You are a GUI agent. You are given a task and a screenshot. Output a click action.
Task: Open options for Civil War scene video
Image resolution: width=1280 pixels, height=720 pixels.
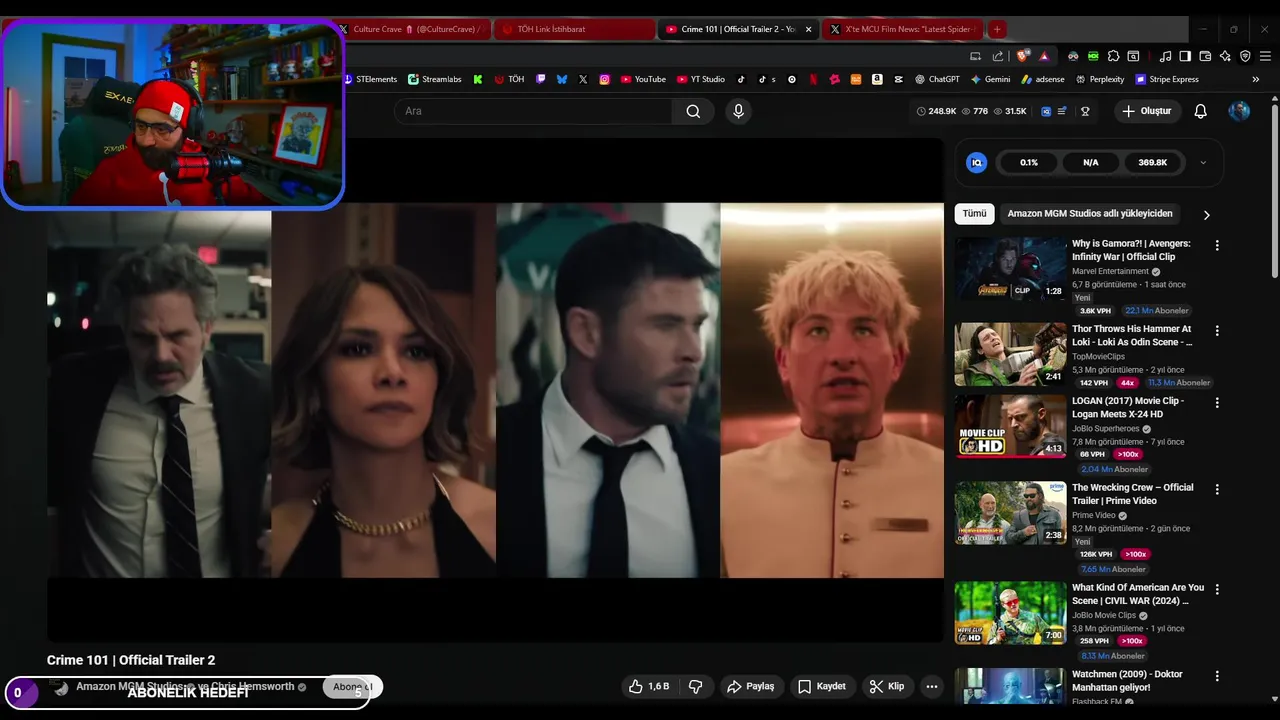[1217, 589]
